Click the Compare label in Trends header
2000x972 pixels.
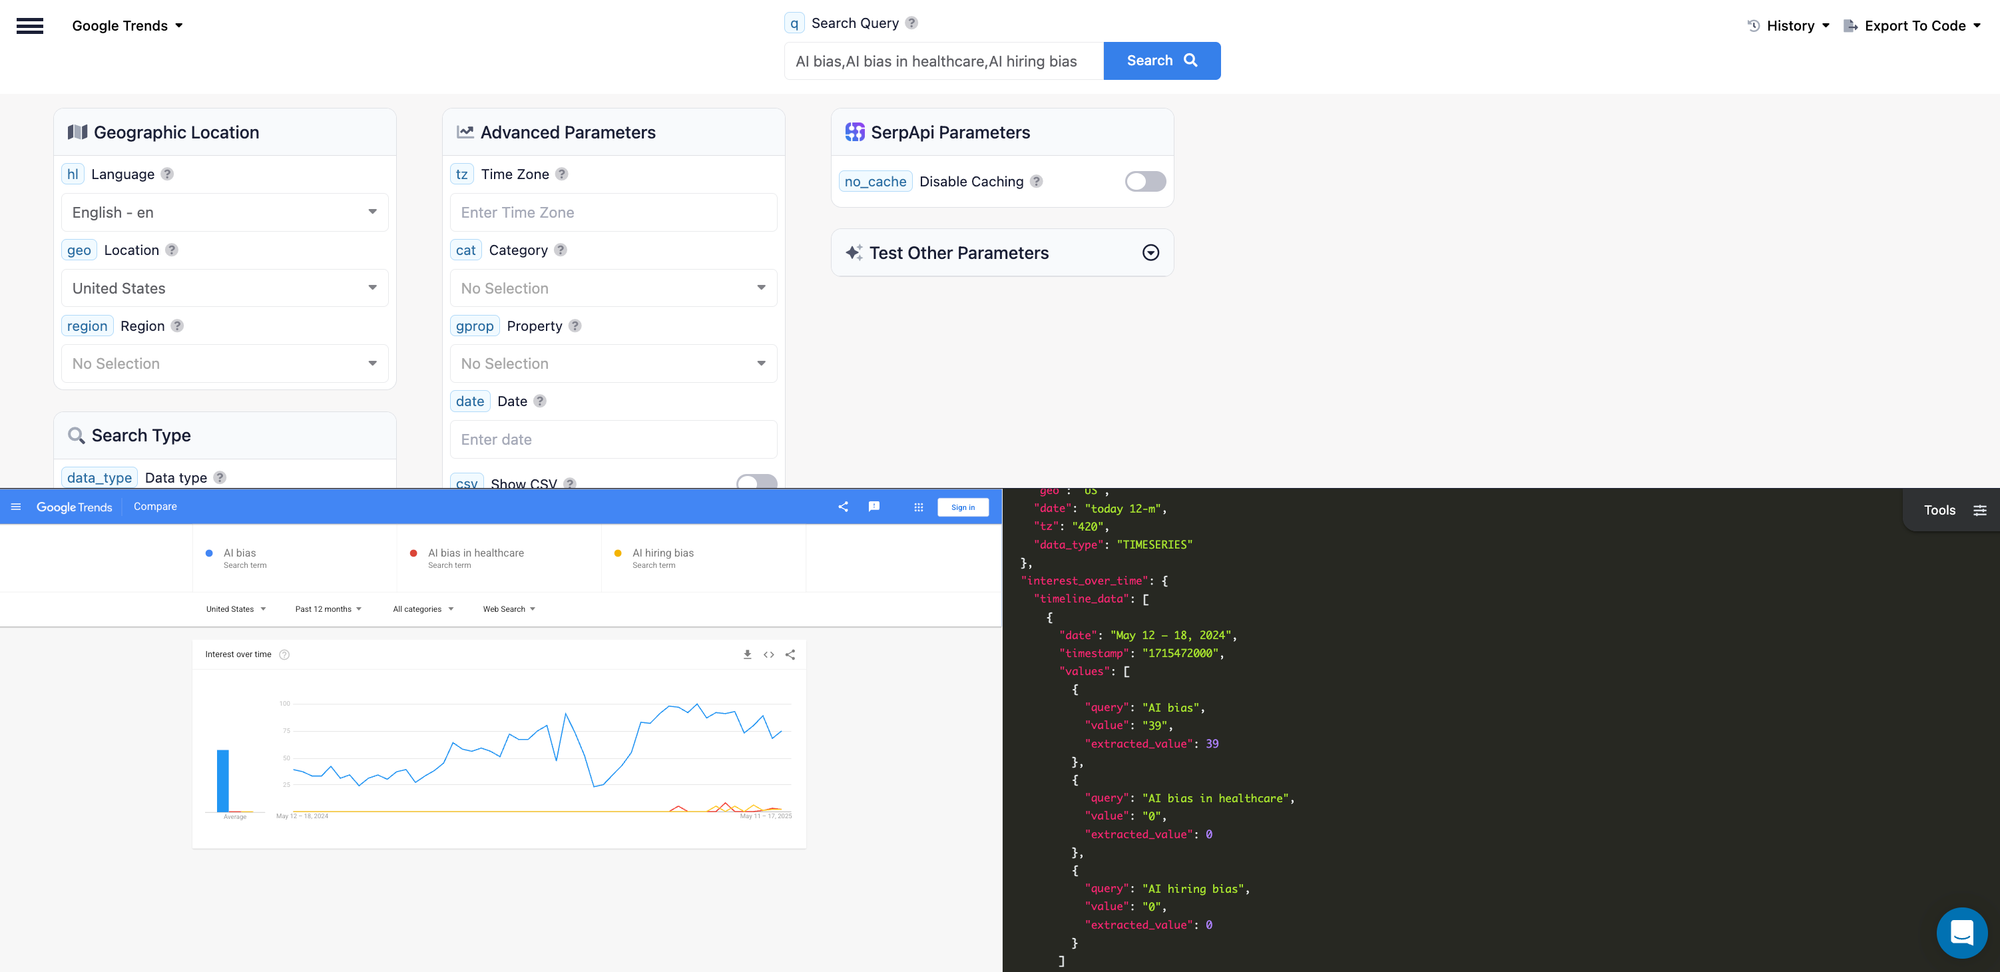pos(155,507)
